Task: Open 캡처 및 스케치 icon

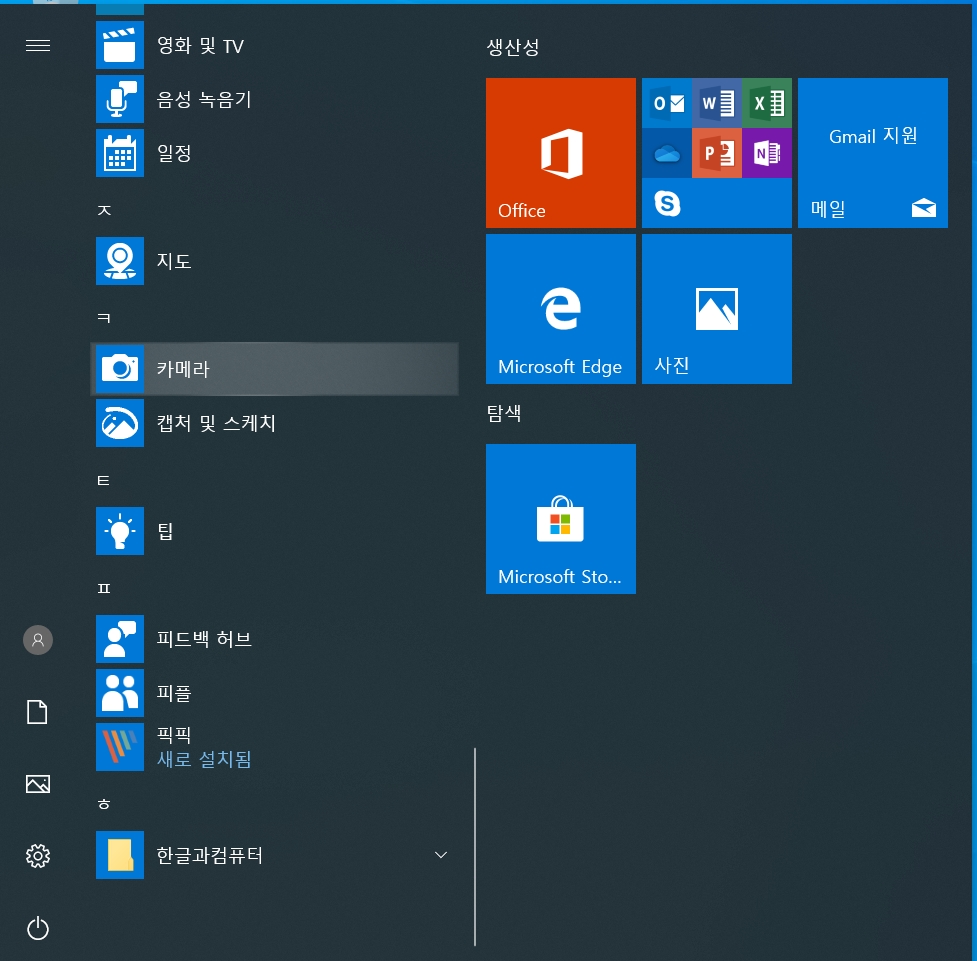Action: tap(120, 423)
